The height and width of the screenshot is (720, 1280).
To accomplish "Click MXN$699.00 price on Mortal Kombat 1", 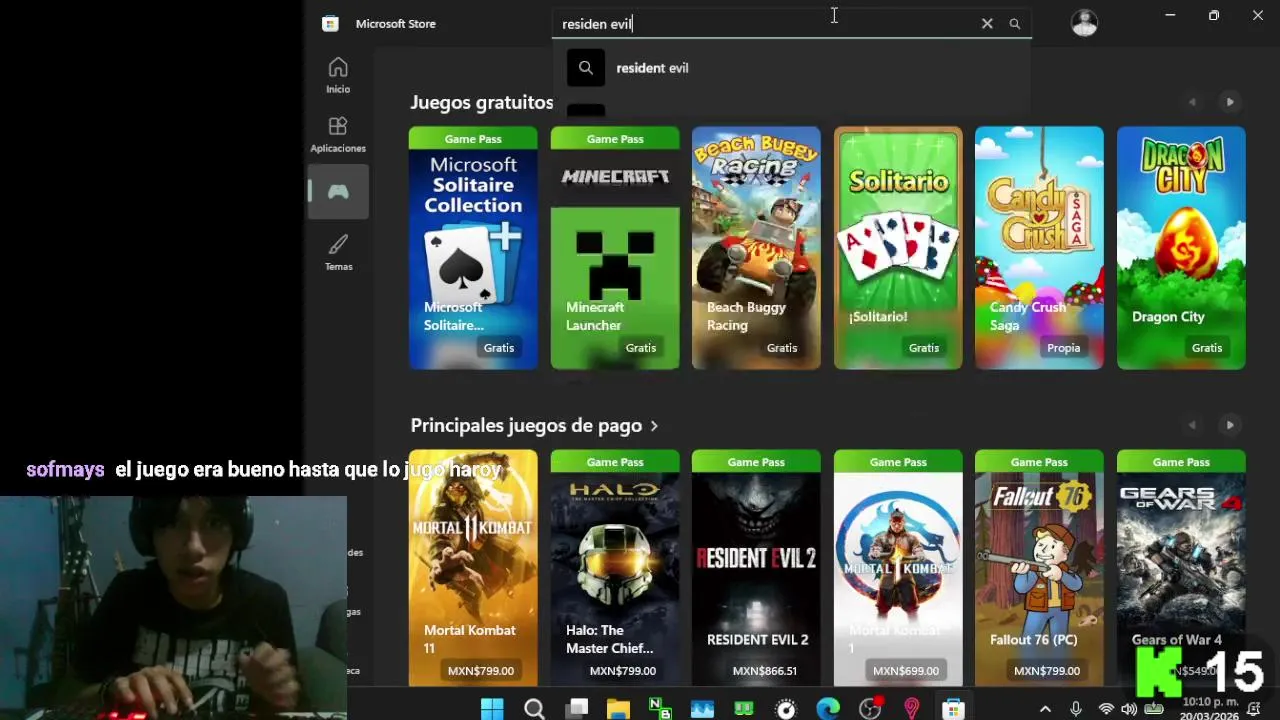I will point(906,671).
